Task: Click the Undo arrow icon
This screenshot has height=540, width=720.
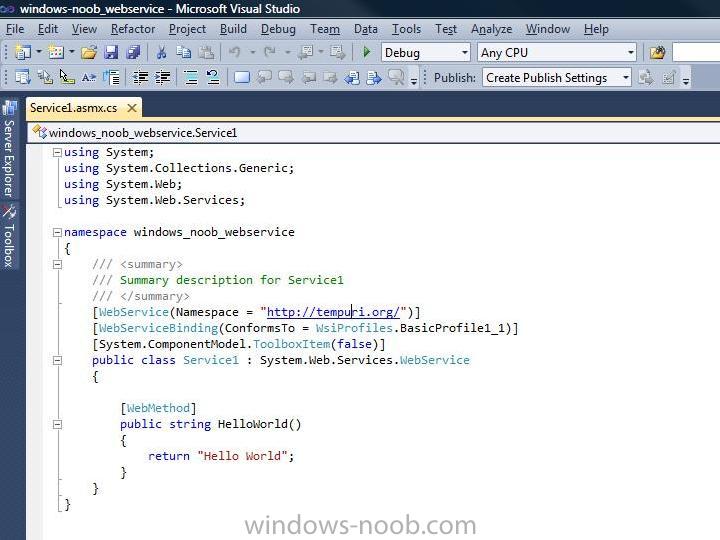Action: pyautogui.click(x=235, y=52)
